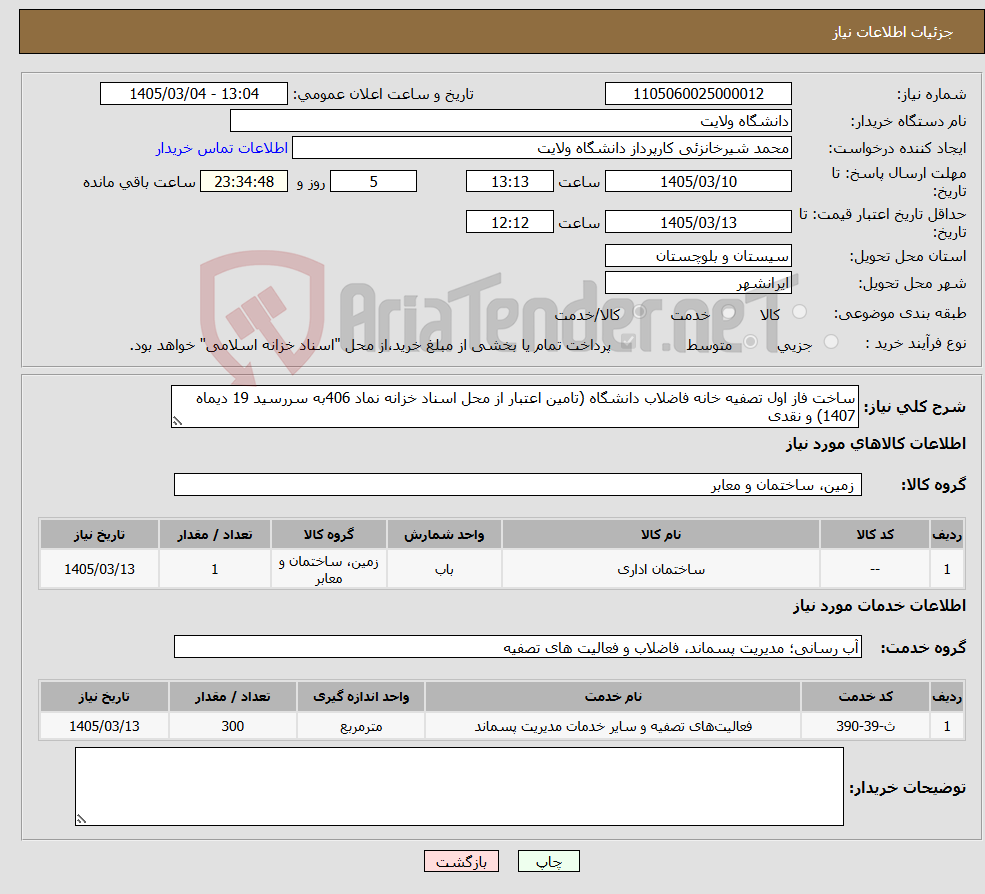The height and width of the screenshot is (894, 985).
Task: Click the کد کالا column header
Action: (x=875, y=534)
